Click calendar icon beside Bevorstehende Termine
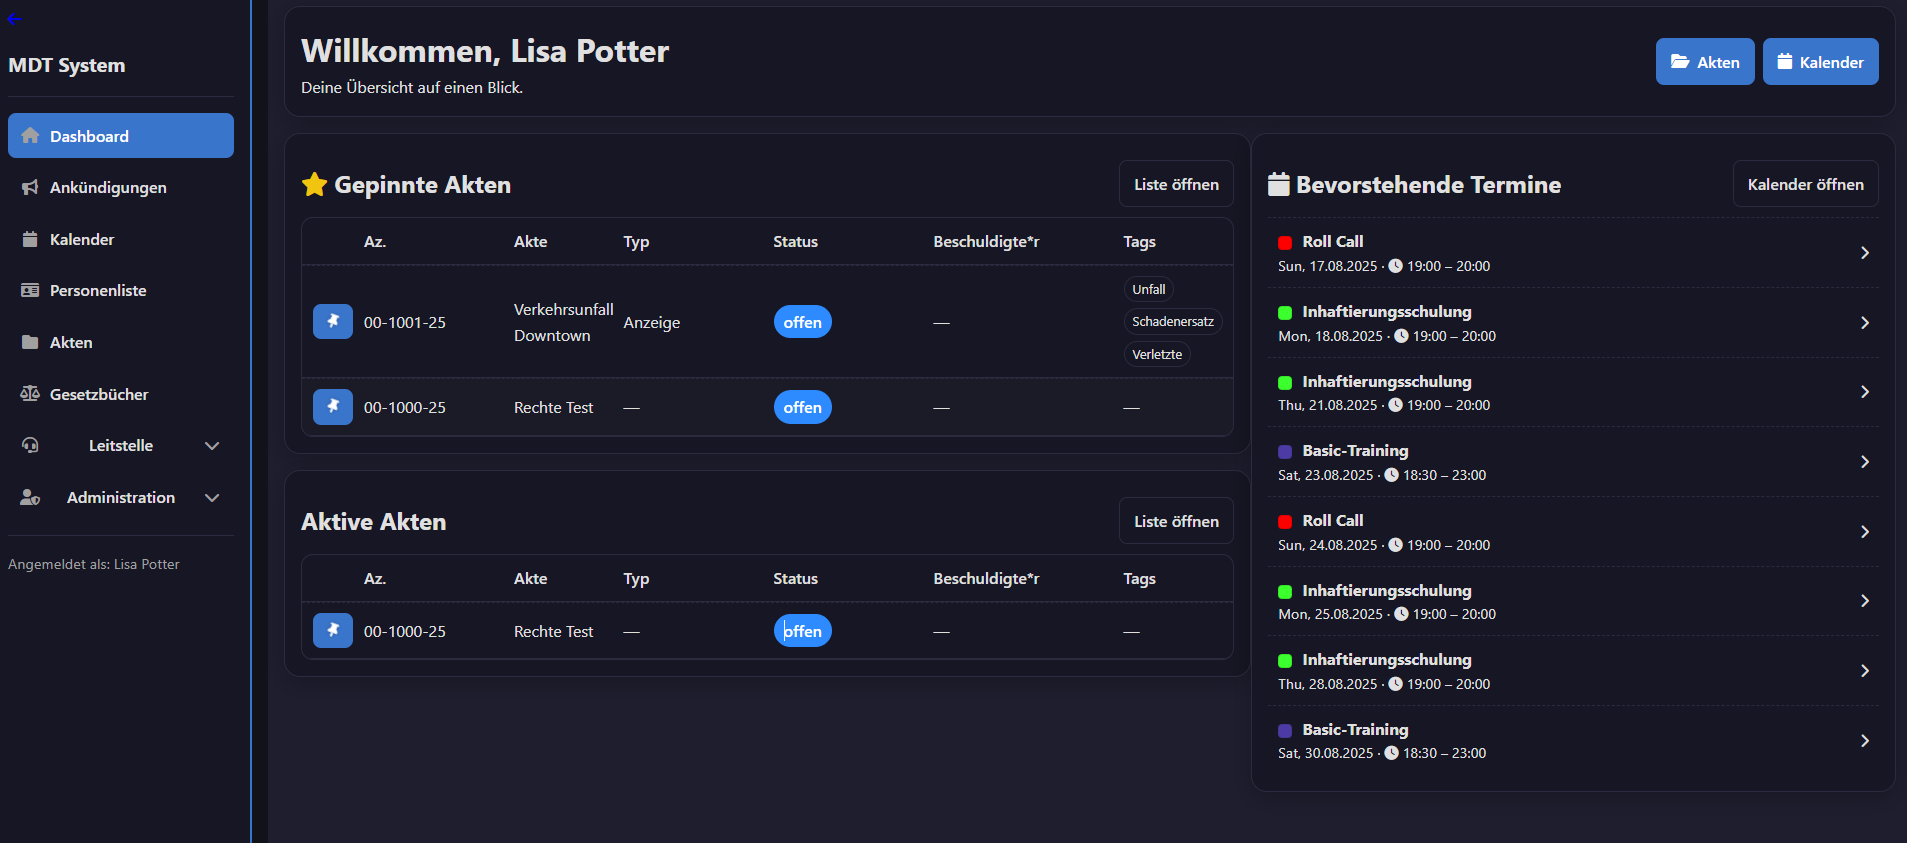Screen dimensions: 1907x843 1279,184
